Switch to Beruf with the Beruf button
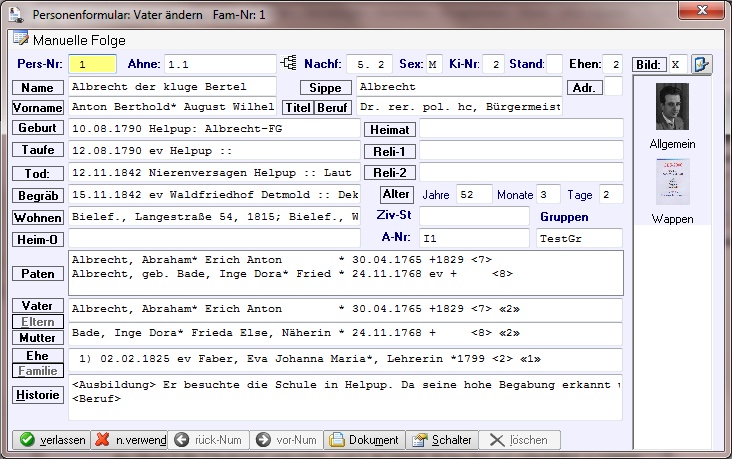 [333, 108]
